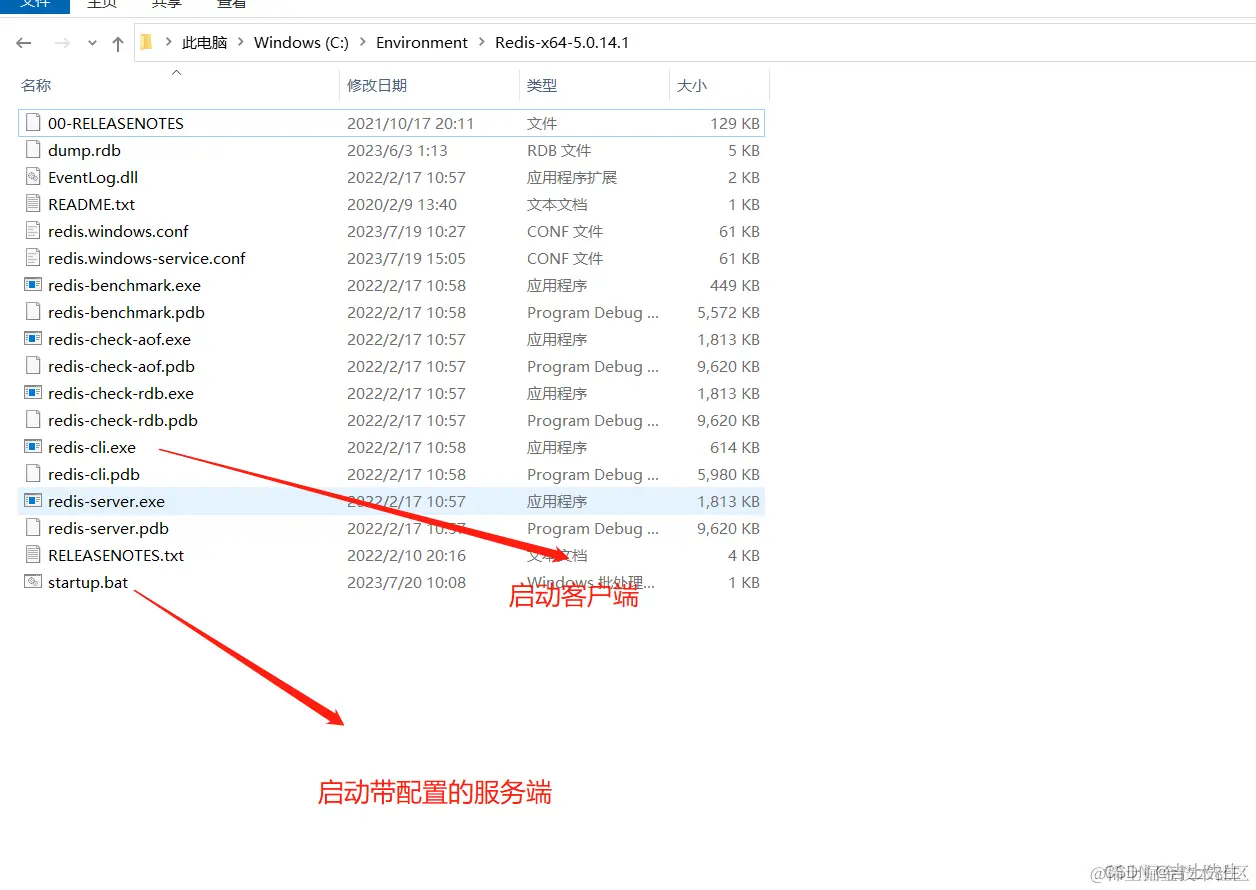Viewport: 1256px width, 890px height.
Task: Click file name redis.windows.conf
Action: point(118,232)
